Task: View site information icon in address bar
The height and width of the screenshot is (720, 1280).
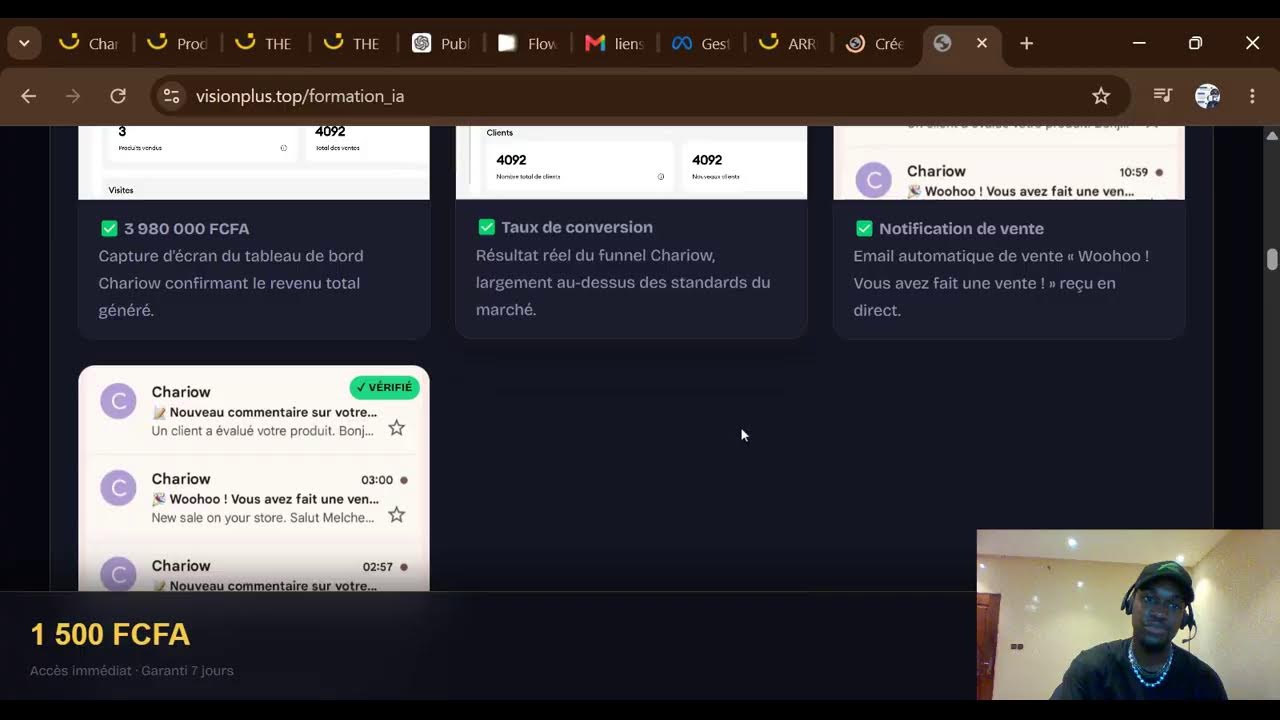Action: [x=171, y=96]
